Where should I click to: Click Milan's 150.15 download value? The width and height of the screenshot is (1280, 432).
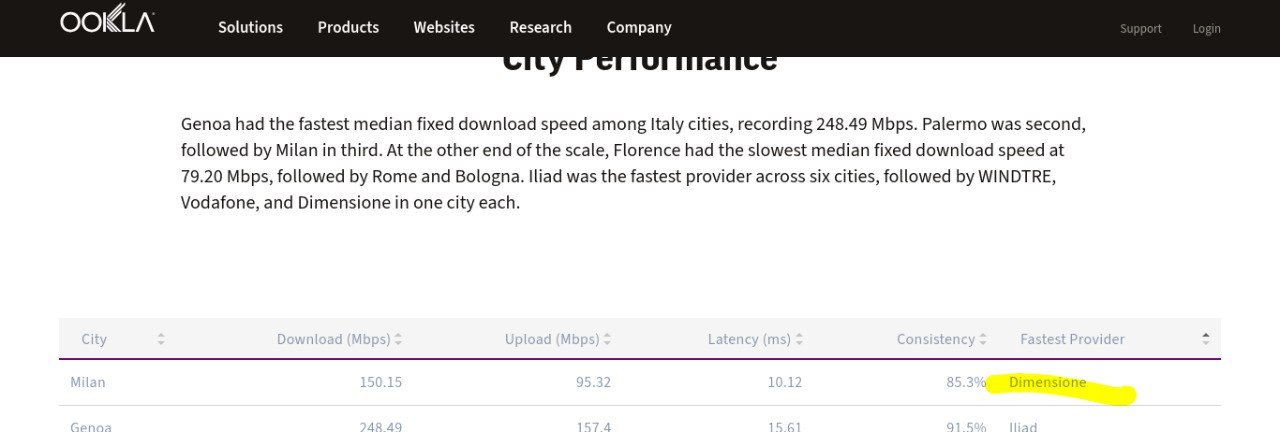tap(381, 382)
